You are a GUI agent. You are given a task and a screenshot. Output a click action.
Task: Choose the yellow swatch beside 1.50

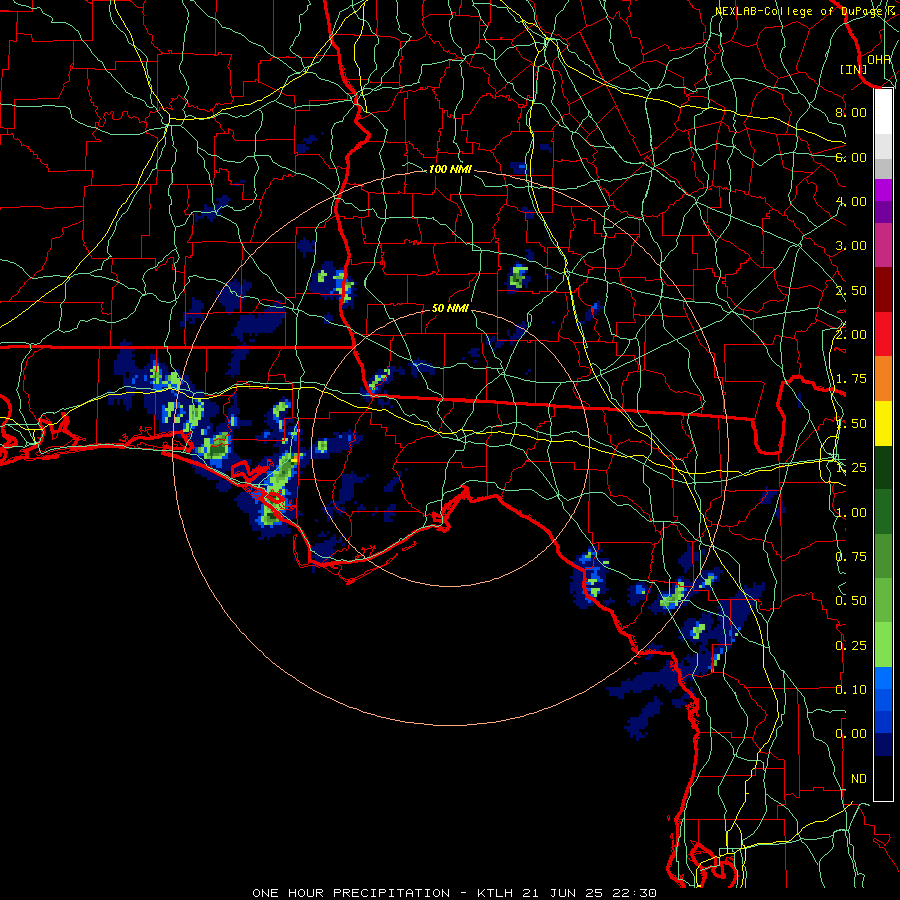tap(883, 423)
